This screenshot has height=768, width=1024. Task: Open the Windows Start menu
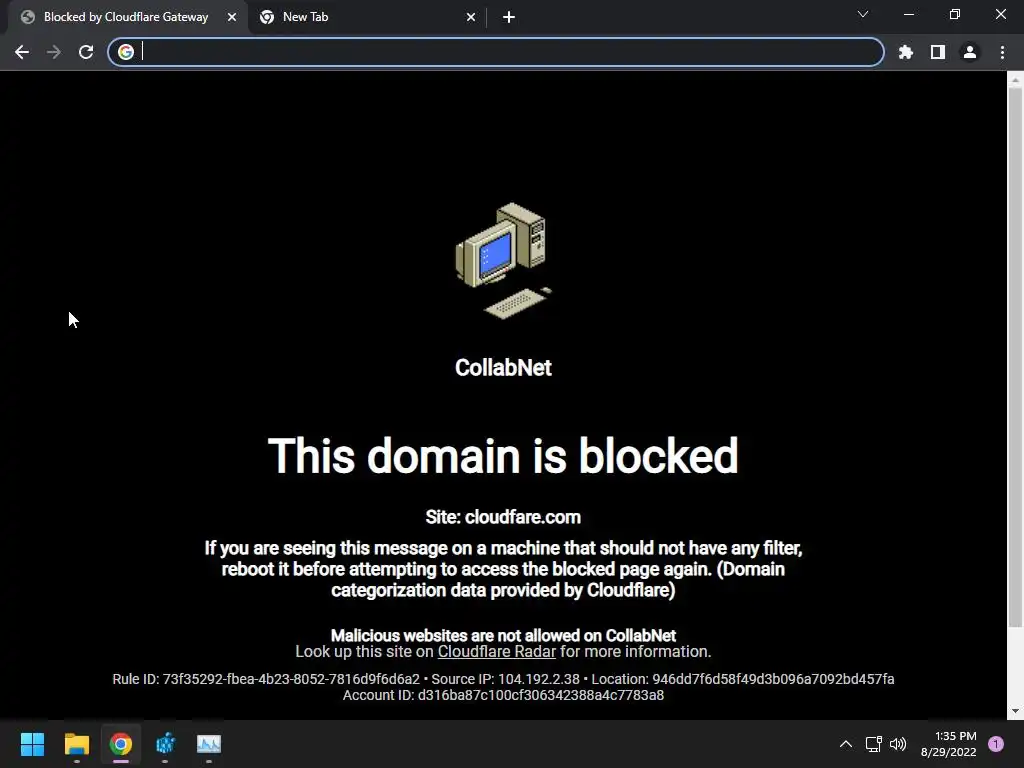click(x=32, y=744)
